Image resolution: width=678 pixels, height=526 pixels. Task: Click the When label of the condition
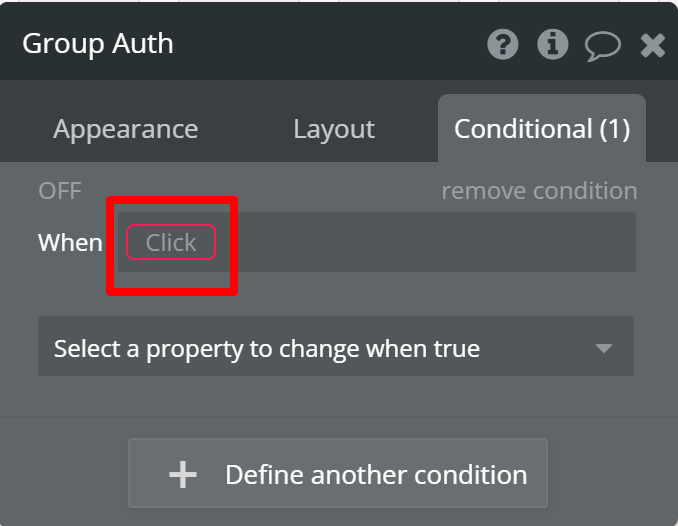coord(70,242)
